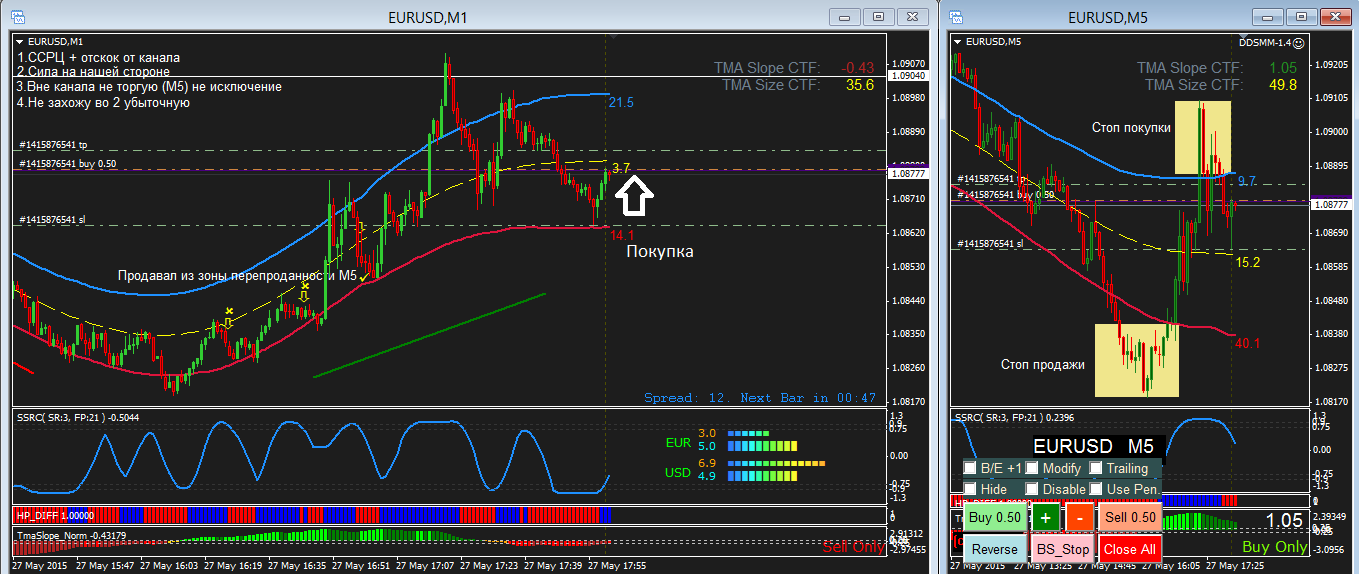This screenshot has height=574, width=1359.
Task: Click the Стоп покупки text on M5 chart
Action: tap(1131, 128)
